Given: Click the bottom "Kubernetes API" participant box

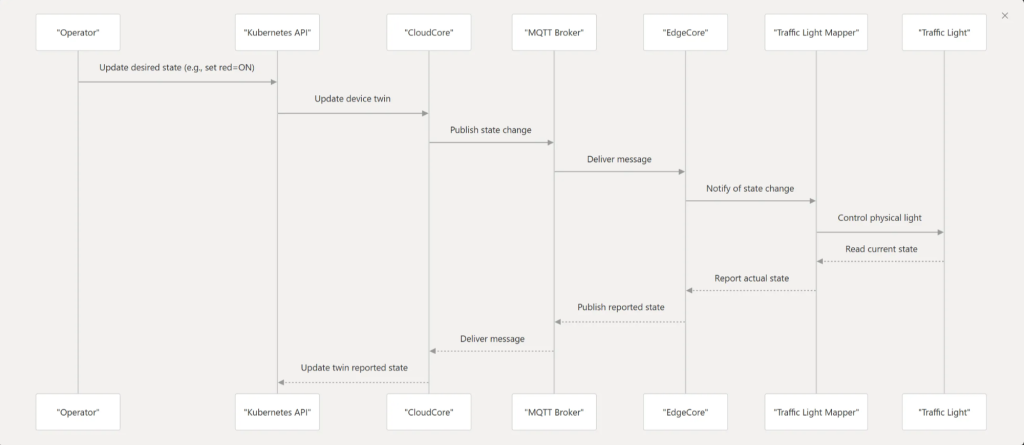Looking at the screenshot, I should (x=277, y=411).
